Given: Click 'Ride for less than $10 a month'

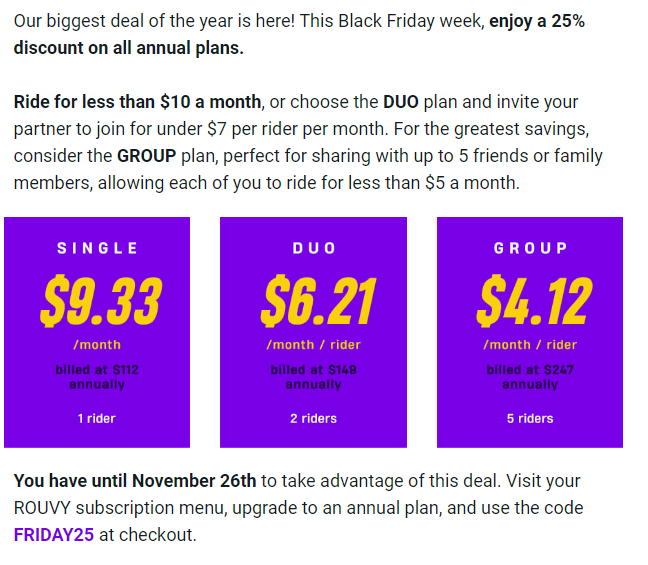Looking at the screenshot, I should coord(137,102).
